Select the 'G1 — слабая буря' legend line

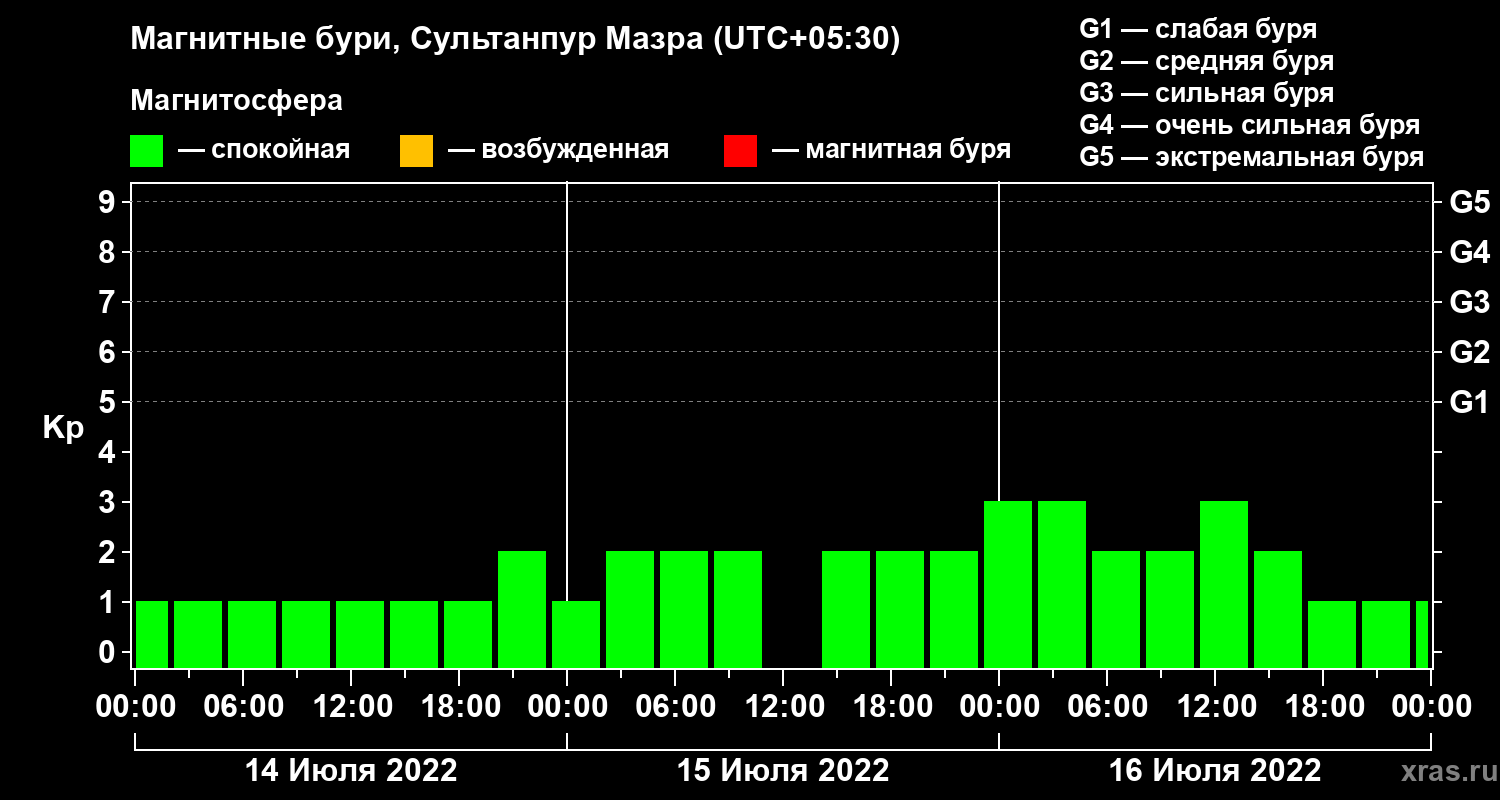1198,29
